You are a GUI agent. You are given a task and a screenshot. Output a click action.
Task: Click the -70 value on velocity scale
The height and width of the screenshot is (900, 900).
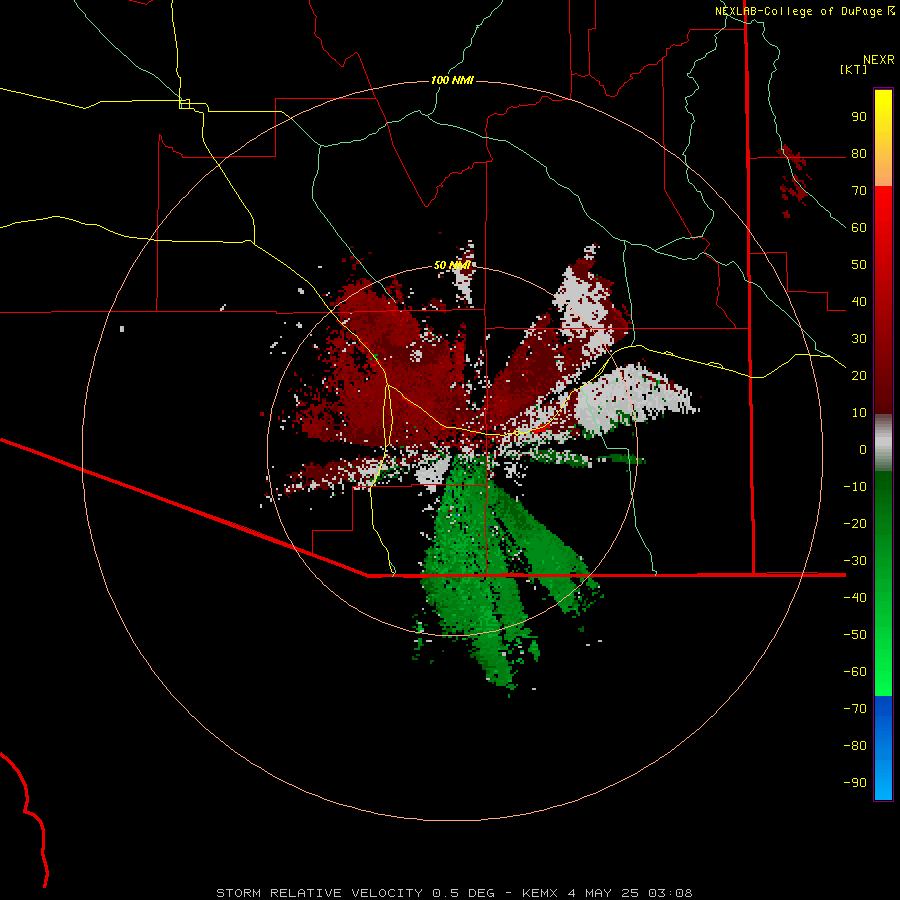855,709
